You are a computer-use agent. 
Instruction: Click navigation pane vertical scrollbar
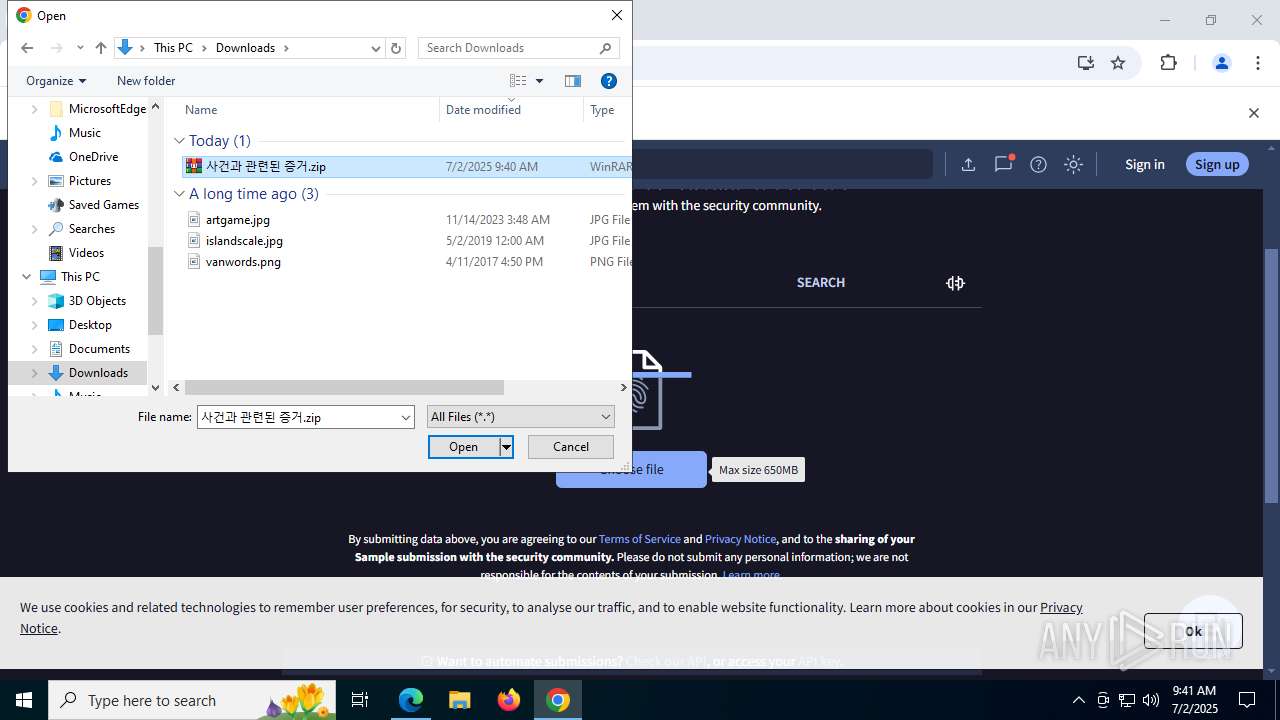[155, 290]
